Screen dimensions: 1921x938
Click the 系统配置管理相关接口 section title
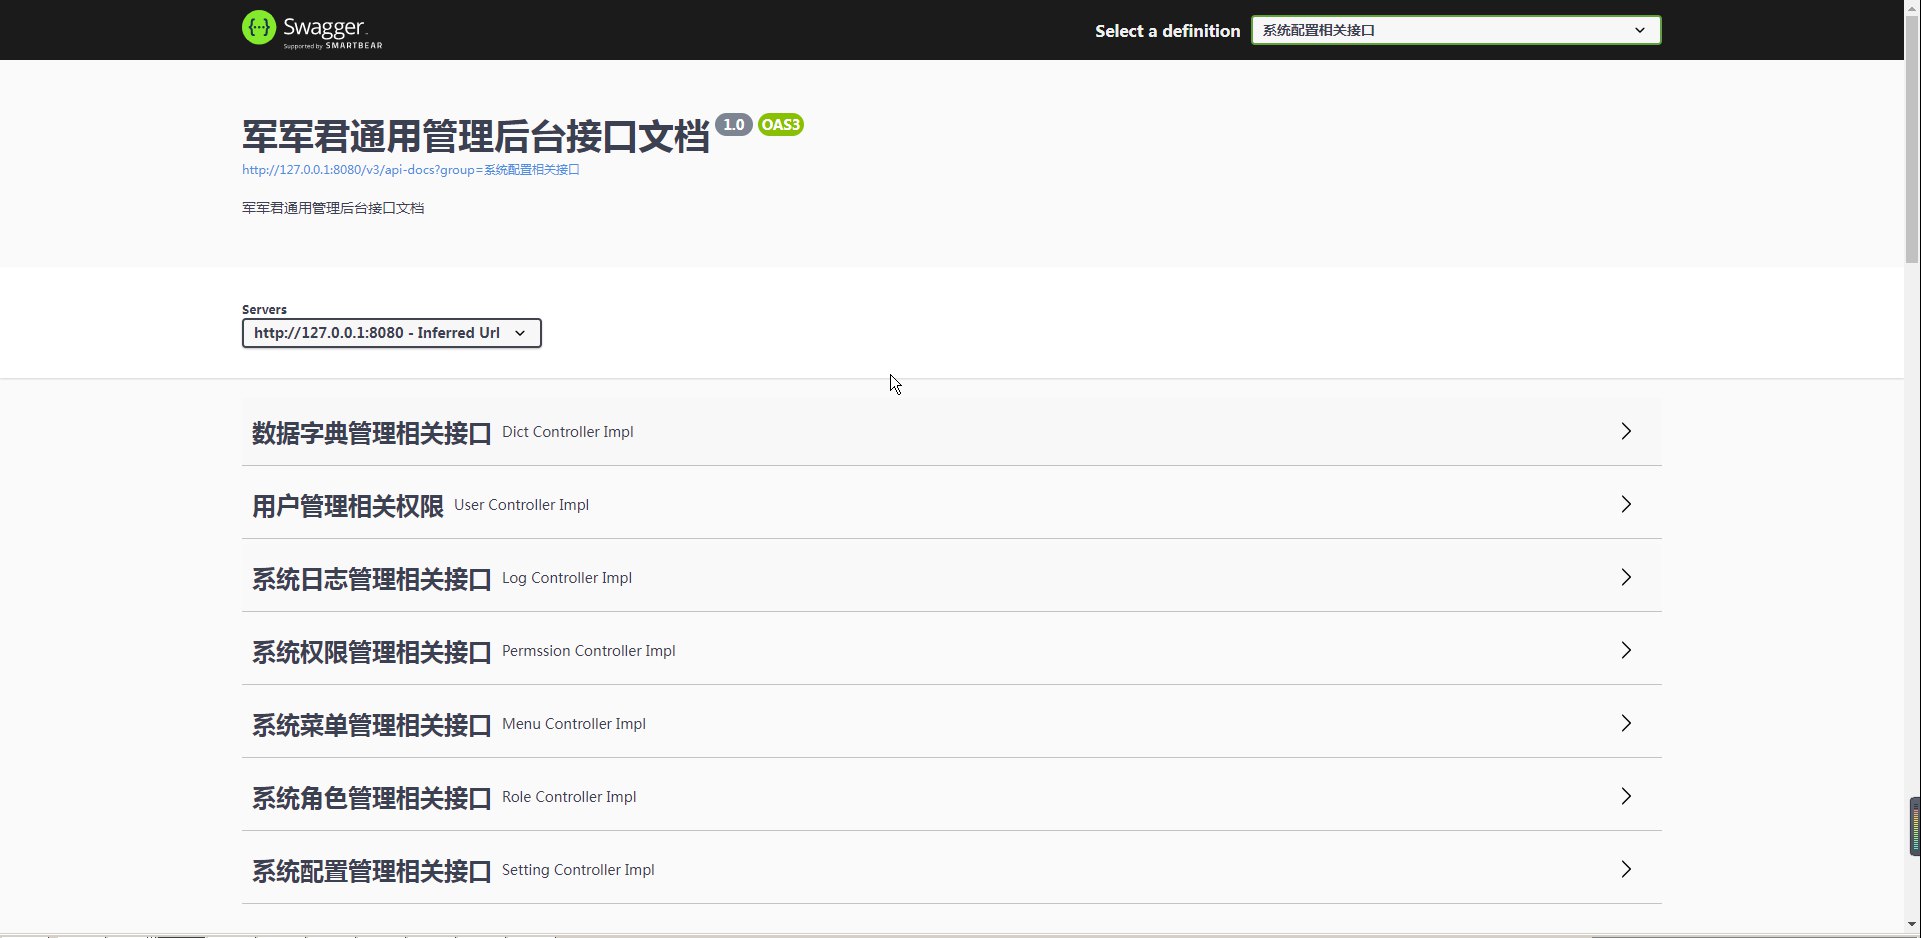pyautogui.click(x=370, y=869)
